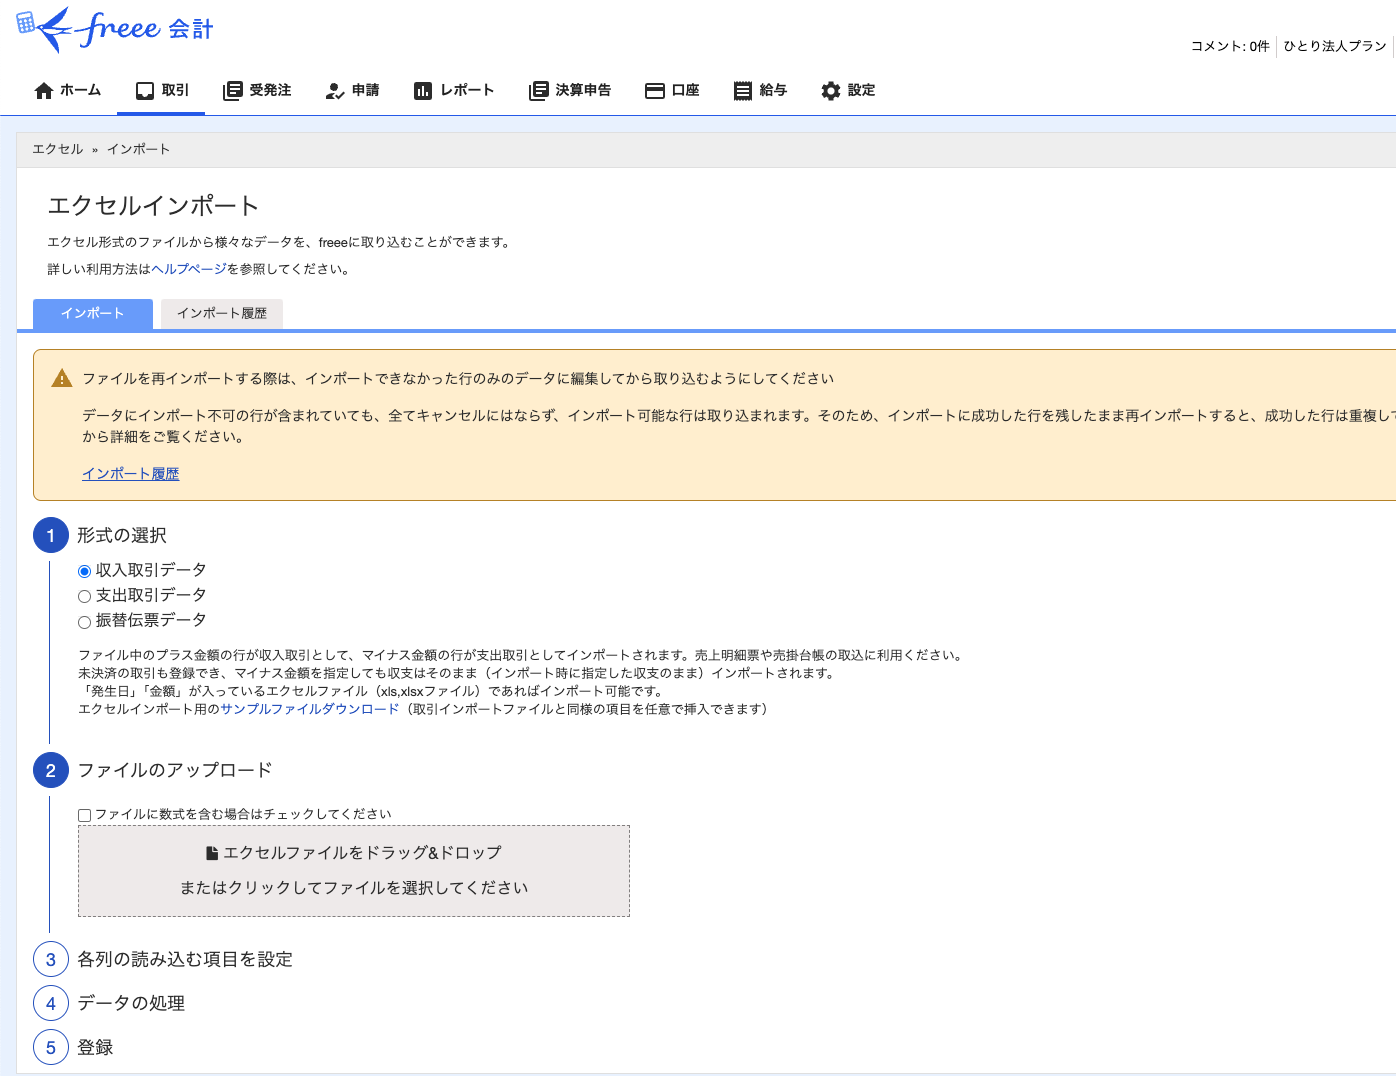Viewport: 1396px width, 1076px height.
Task: Open 口座 card icon
Action: (x=655, y=91)
